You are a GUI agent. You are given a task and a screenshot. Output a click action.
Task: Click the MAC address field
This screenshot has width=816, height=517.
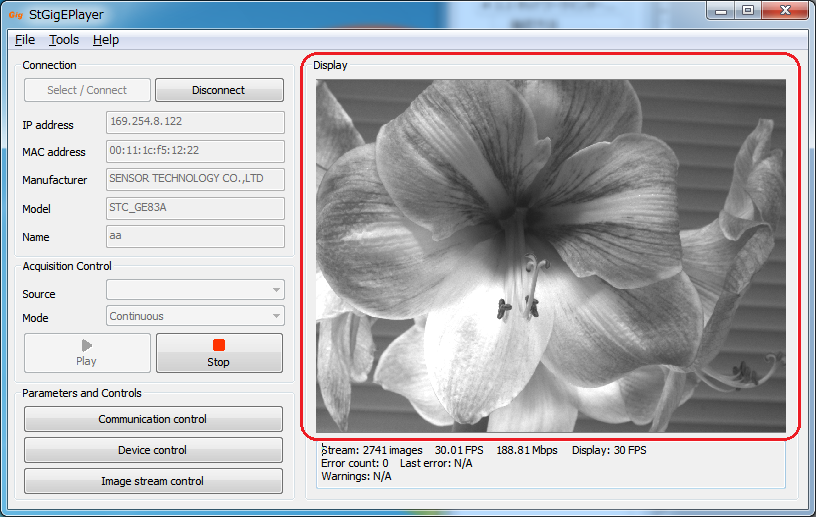(195, 151)
